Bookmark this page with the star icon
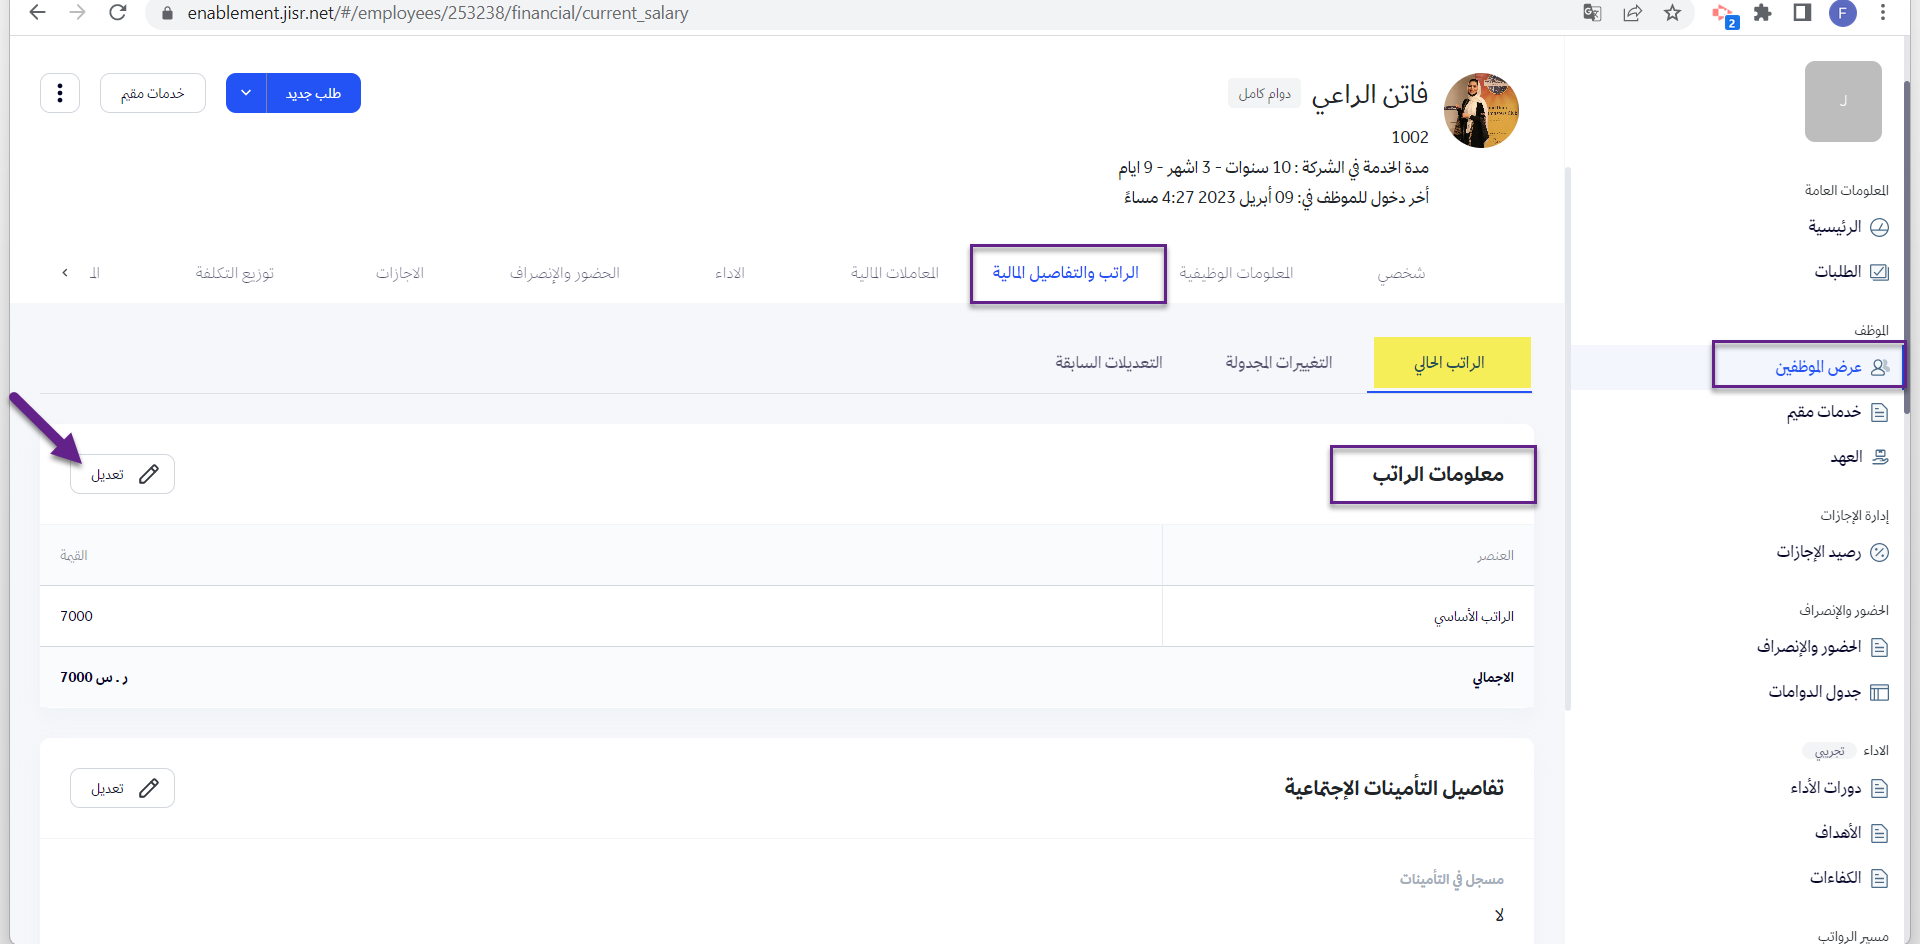1920x944 pixels. 1672,13
